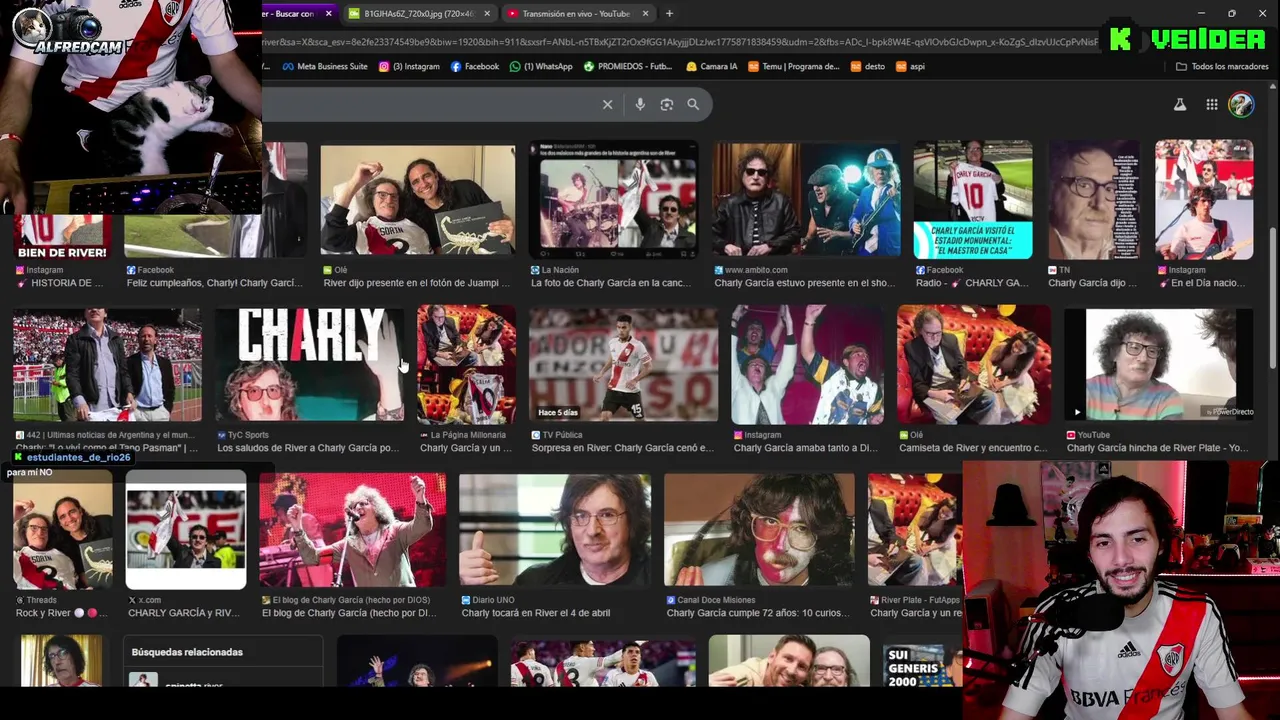This screenshot has height=720, width=1280.
Task: Click 'Charly tocará en River el 4 de abril'
Action: [x=535, y=613]
